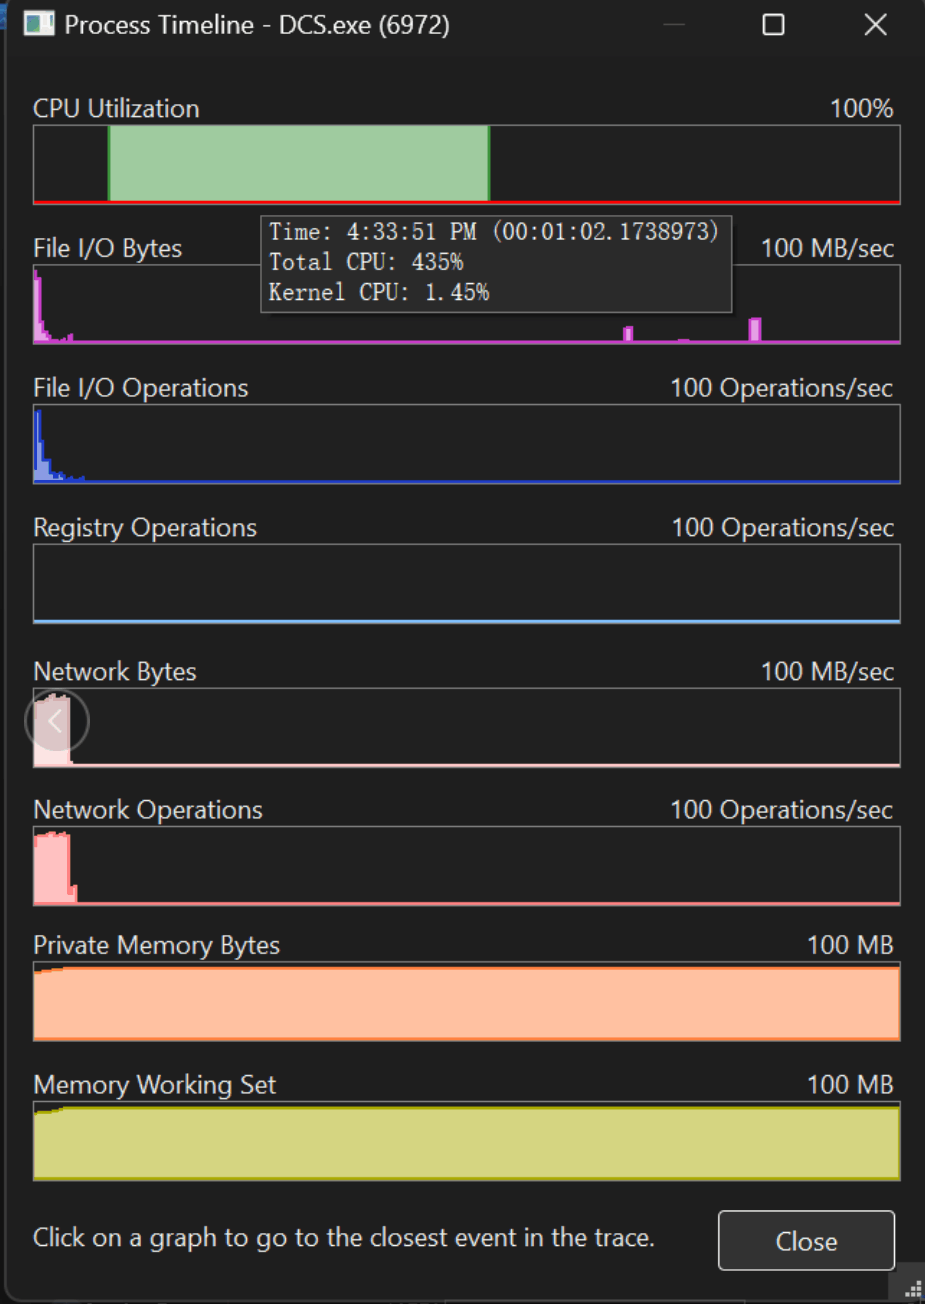This screenshot has width=925, height=1304.
Task: Close the window with the X
Action: 875,25
